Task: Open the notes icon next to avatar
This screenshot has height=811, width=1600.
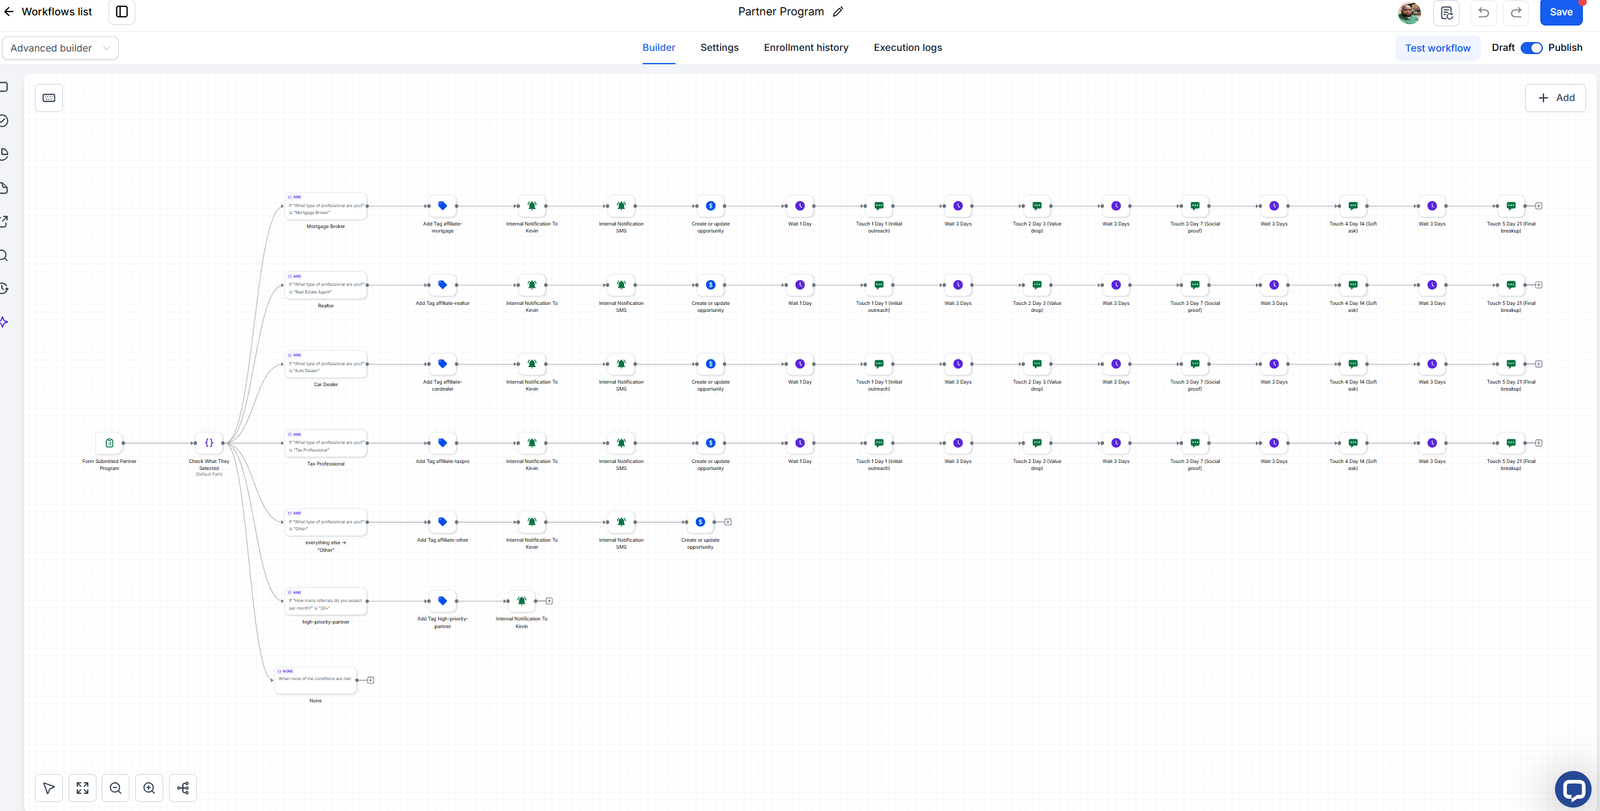Action: point(1447,12)
